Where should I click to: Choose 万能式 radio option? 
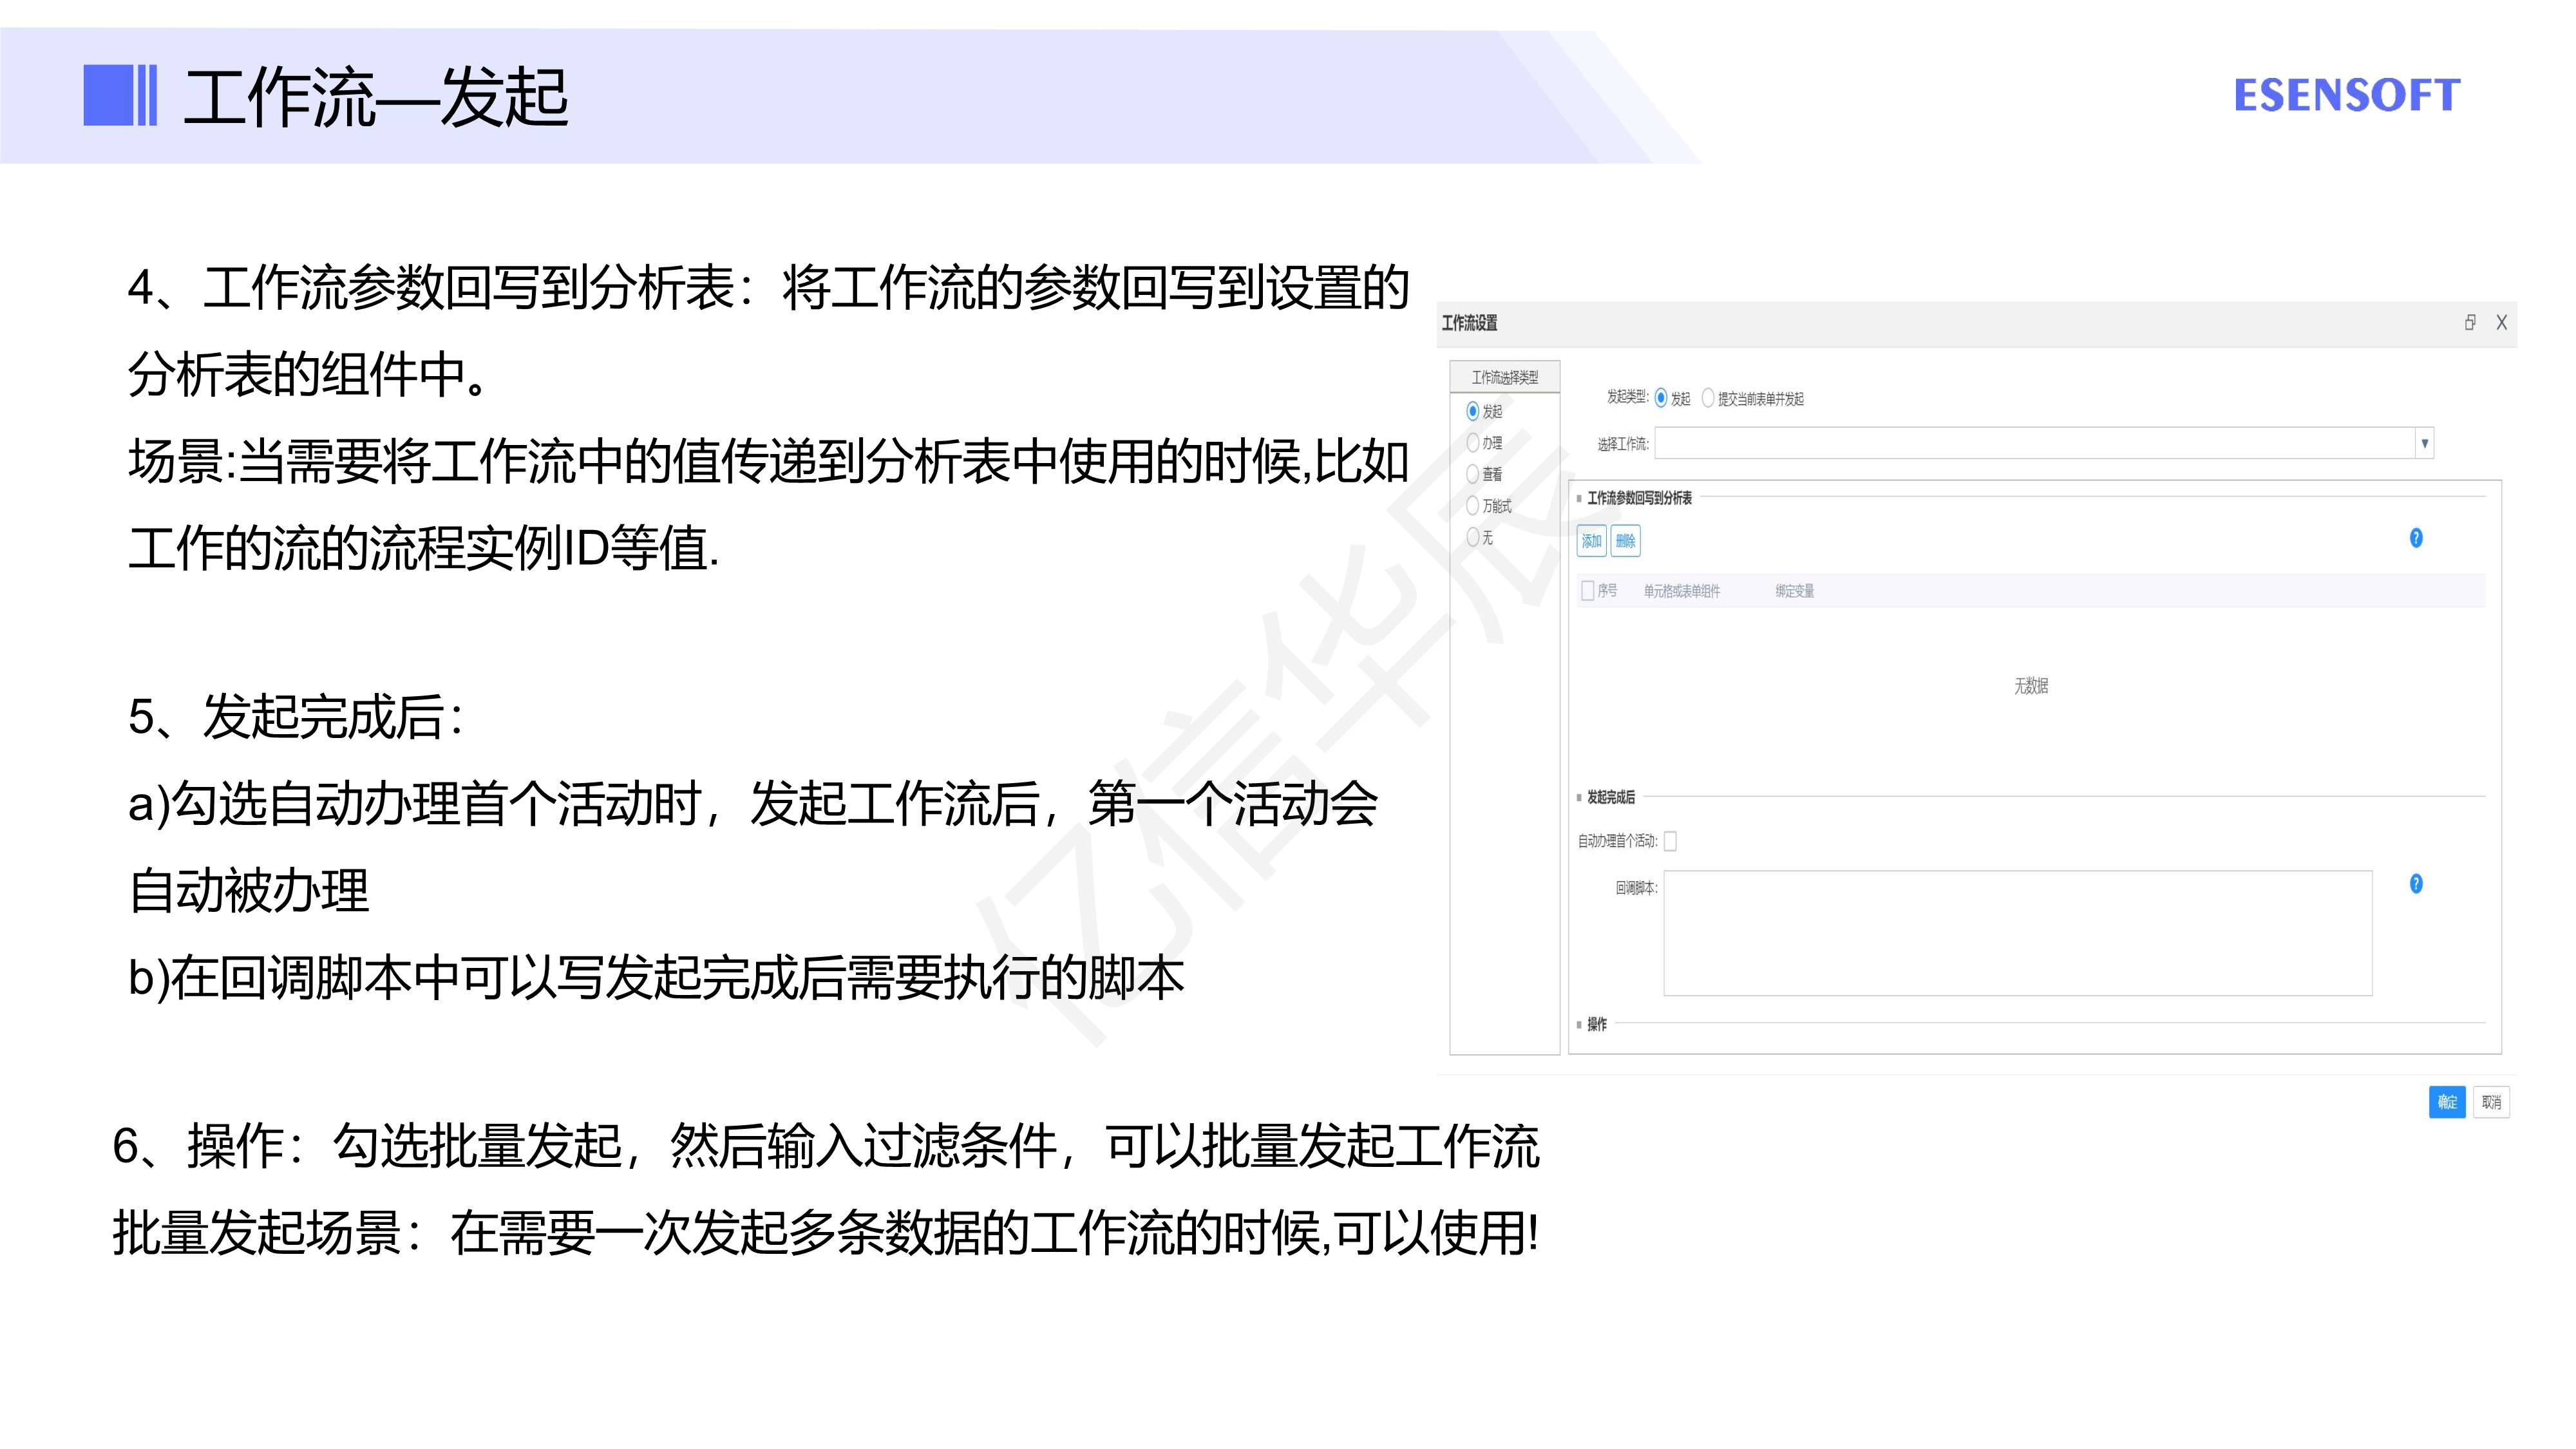click(1472, 506)
